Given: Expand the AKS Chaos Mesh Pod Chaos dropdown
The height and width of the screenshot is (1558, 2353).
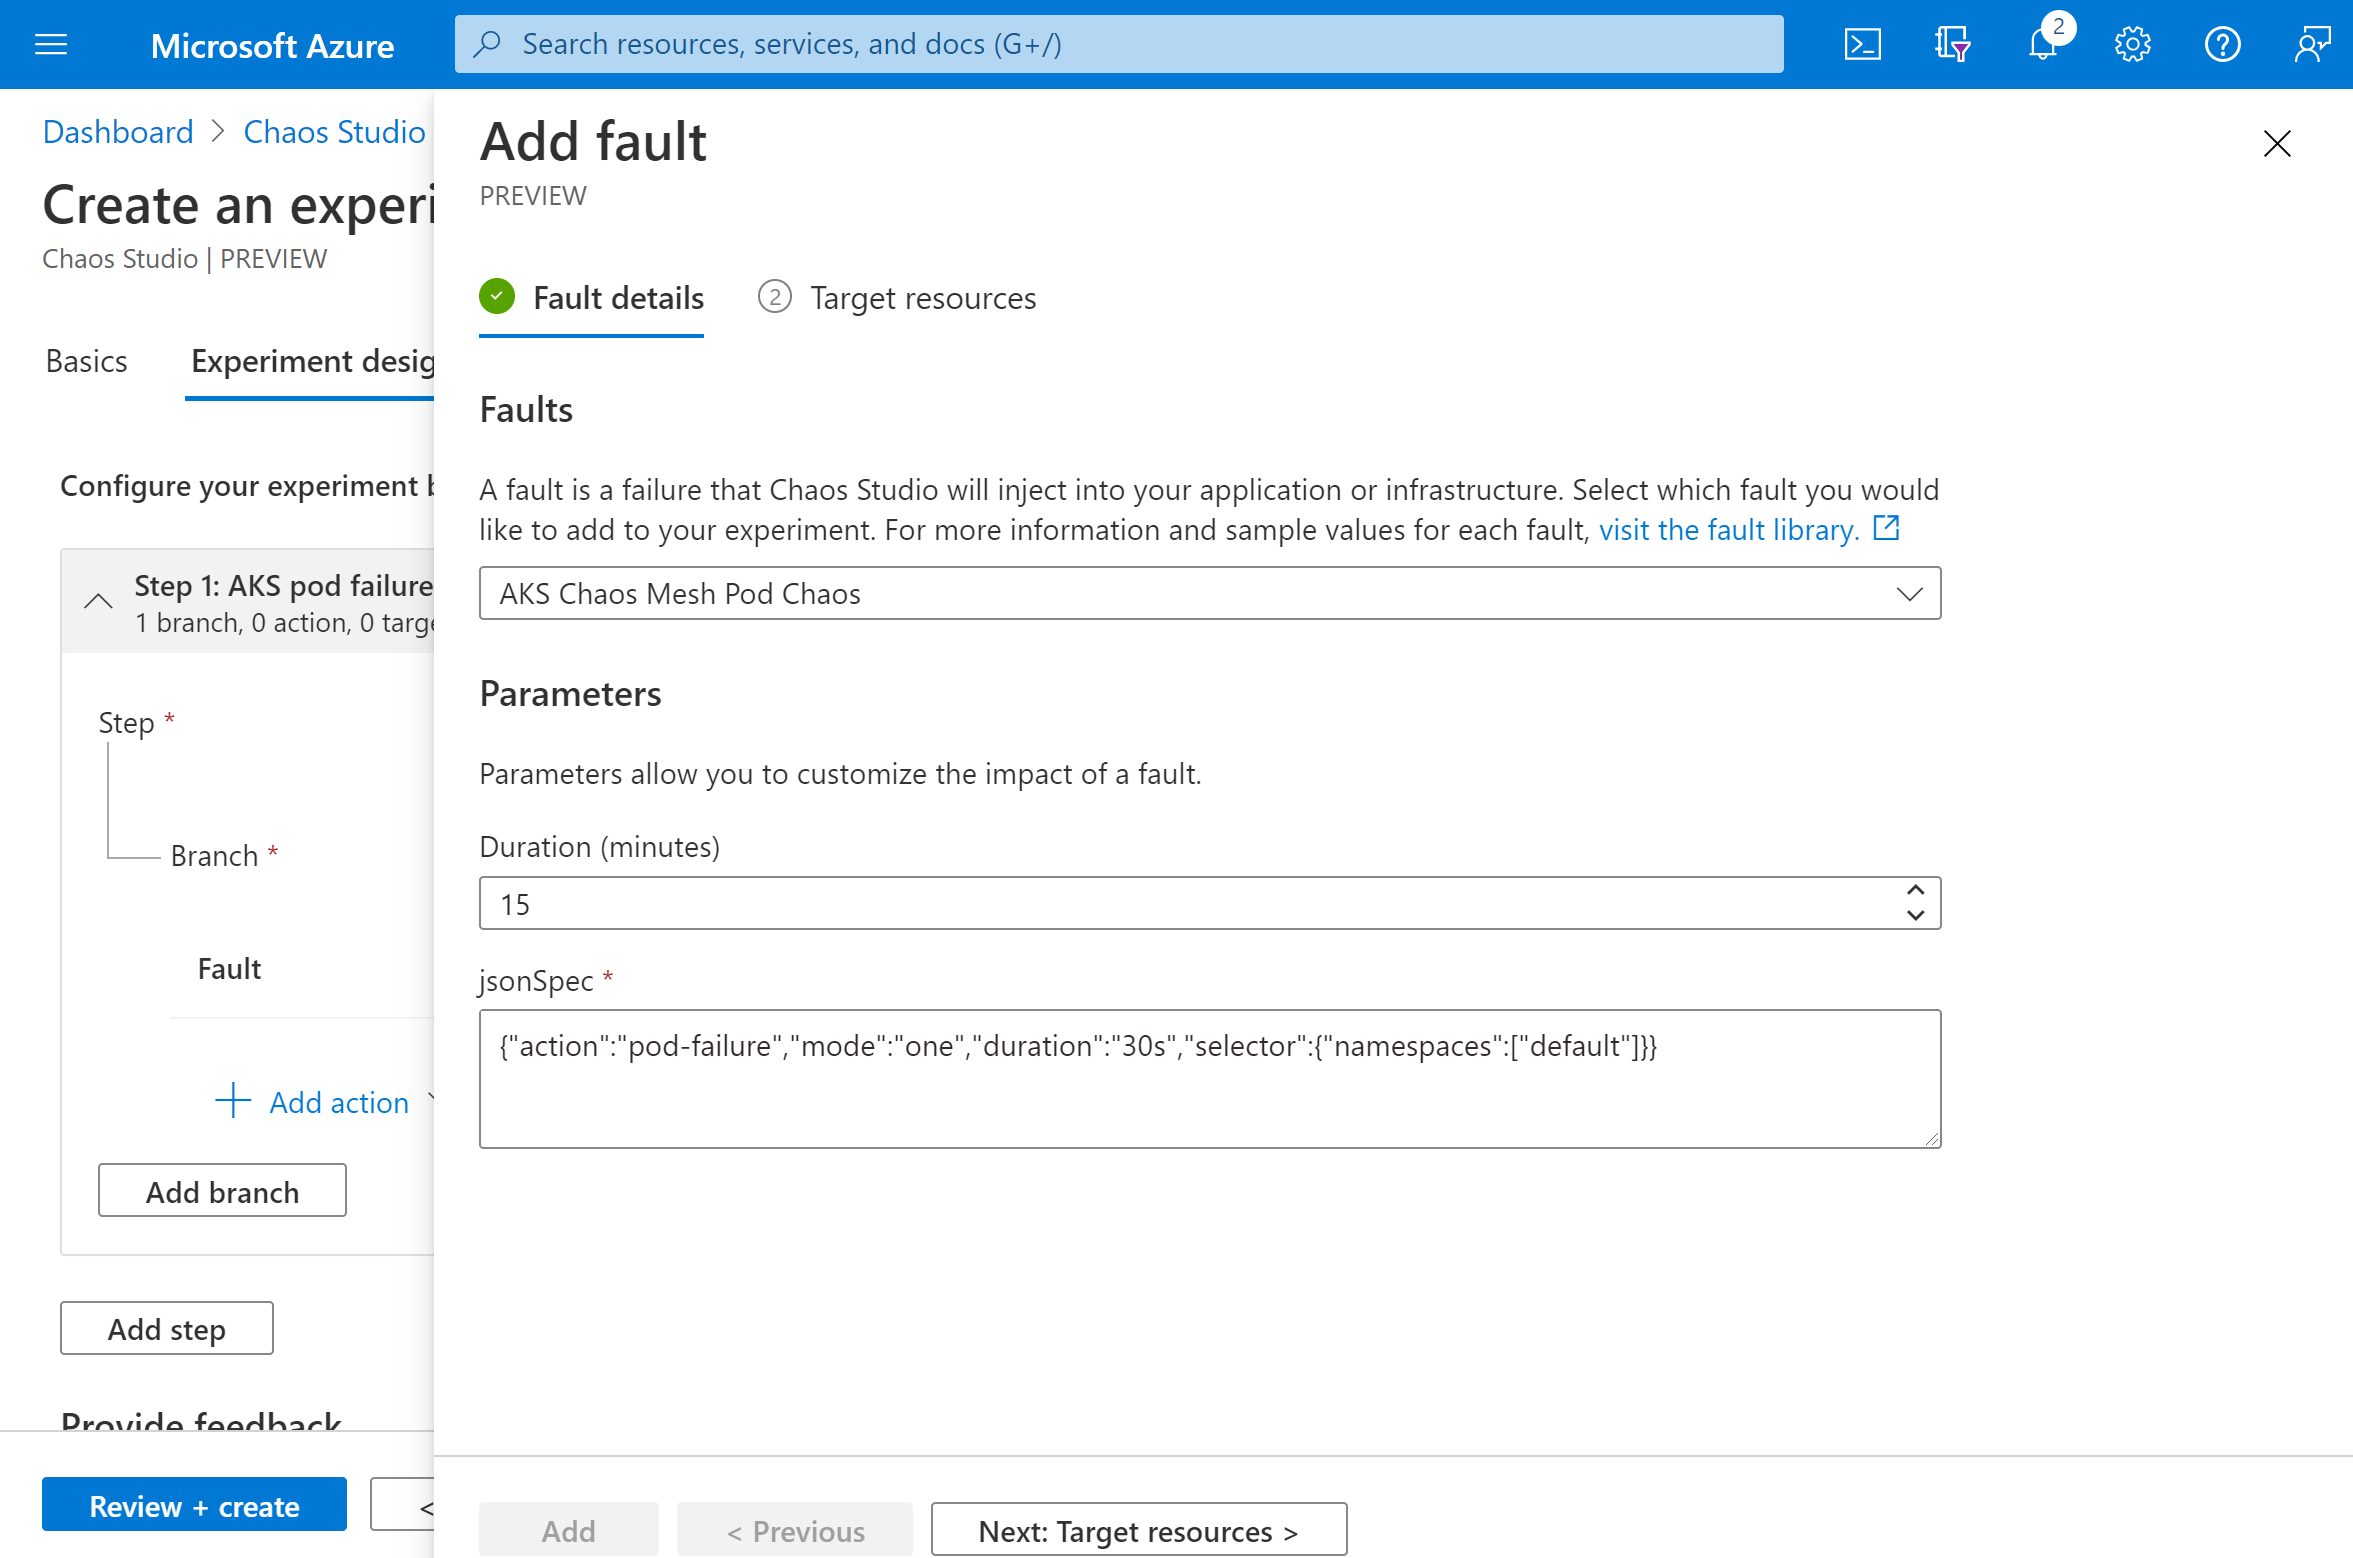Looking at the screenshot, I should (x=1910, y=593).
